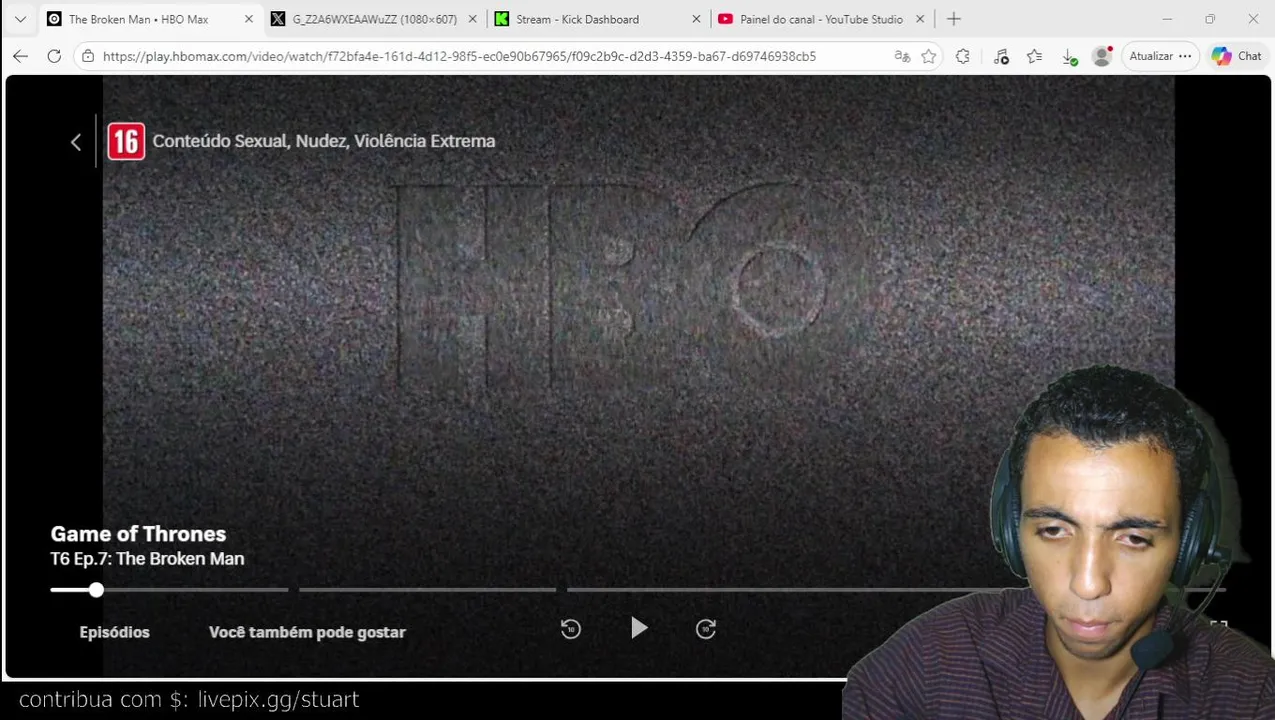Viewport: 1275px width, 720px height.
Task: Open the translate page icon
Action: [x=902, y=56]
